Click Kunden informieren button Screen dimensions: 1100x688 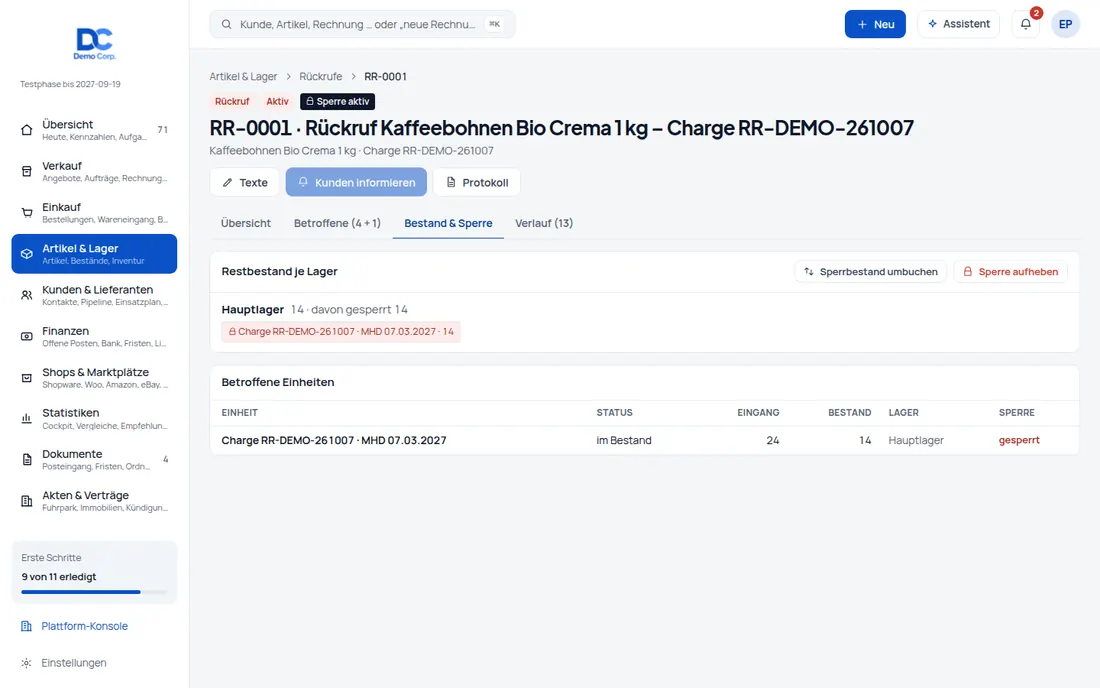[x=356, y=182]
